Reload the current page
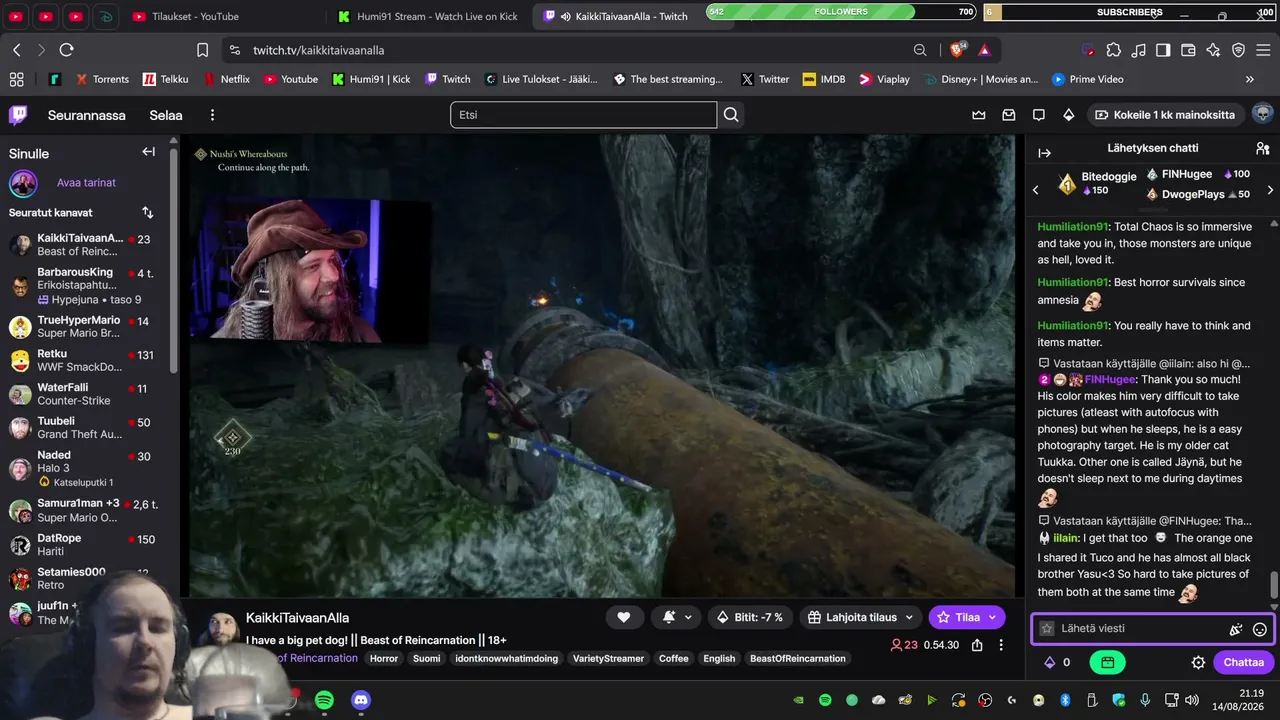 coord(67,50)
